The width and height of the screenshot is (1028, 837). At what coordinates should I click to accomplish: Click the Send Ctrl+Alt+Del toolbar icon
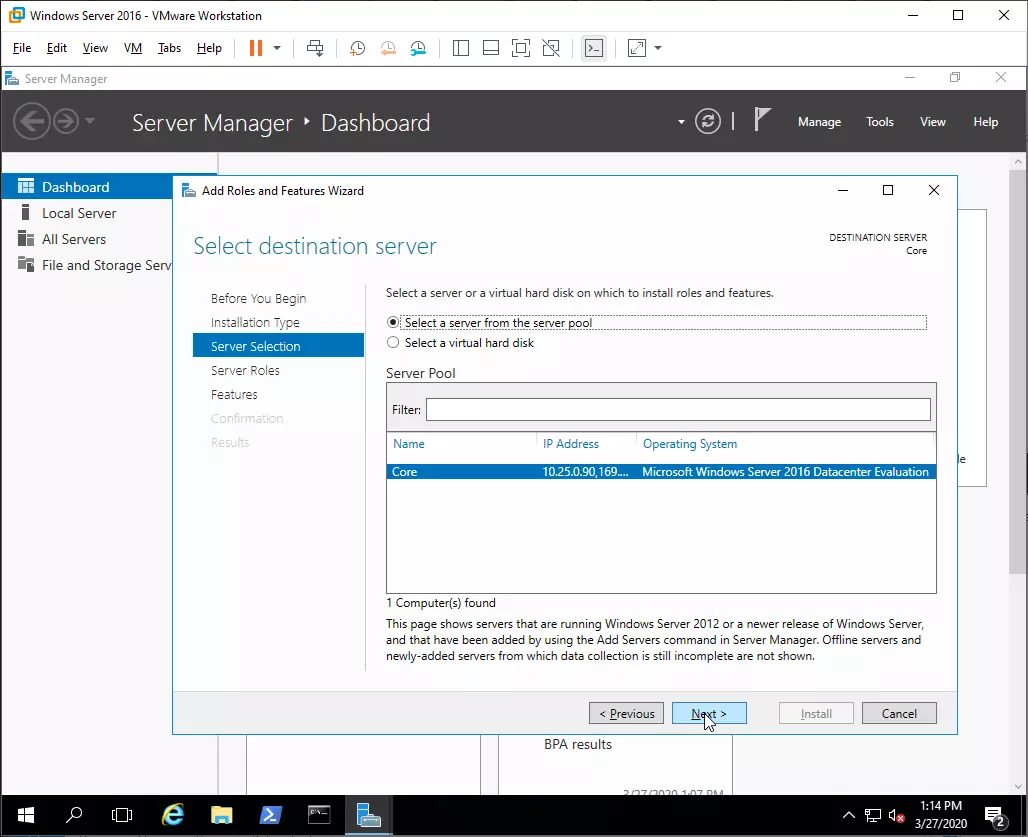315,48
